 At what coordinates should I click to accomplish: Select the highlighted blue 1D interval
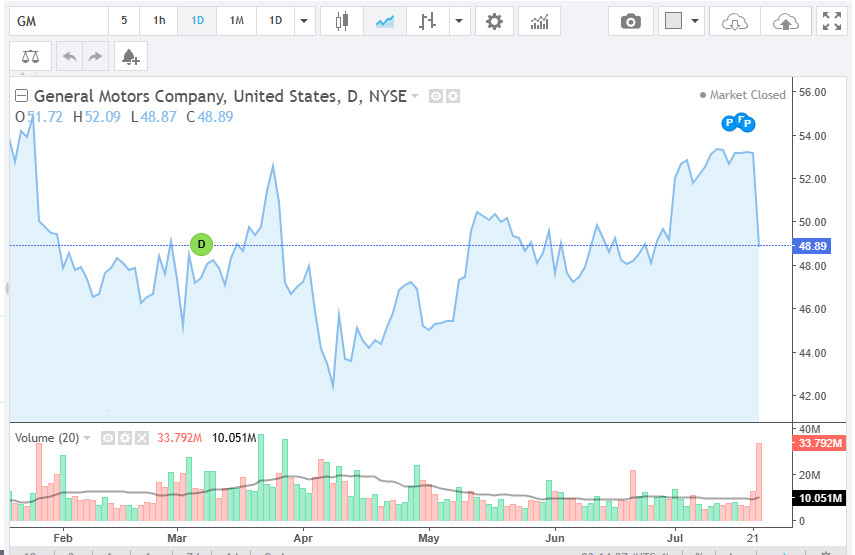point(197,21)
